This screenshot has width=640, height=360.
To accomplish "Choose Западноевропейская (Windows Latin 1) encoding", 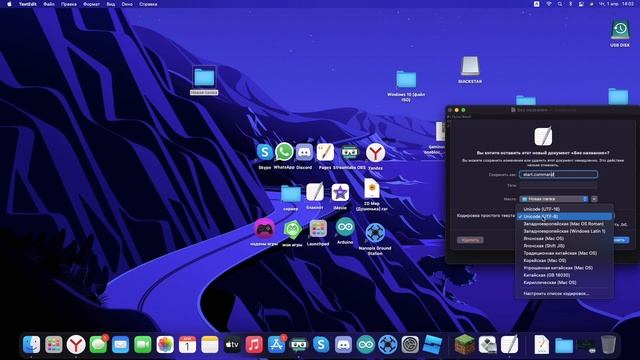I will 564,231.
